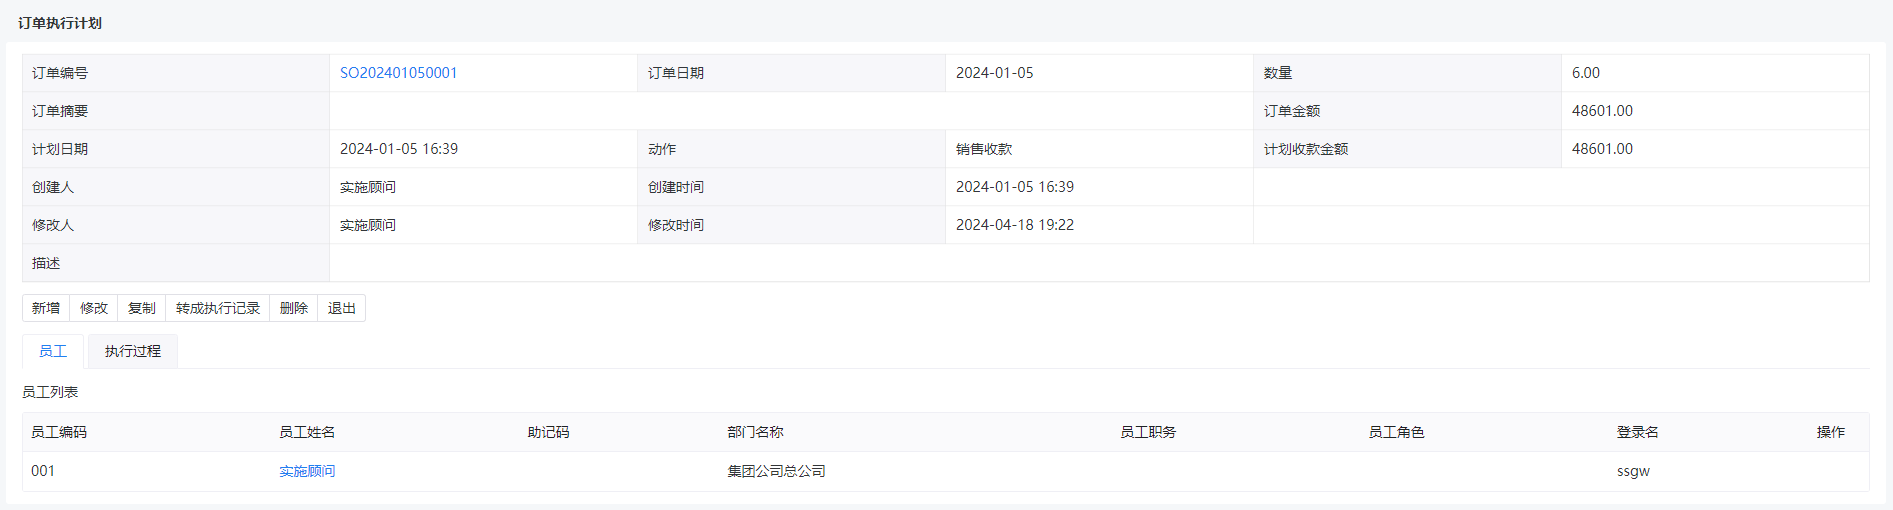
Task: Click the 复制 button
Action: pyautogui.click(x=142, y=308)
